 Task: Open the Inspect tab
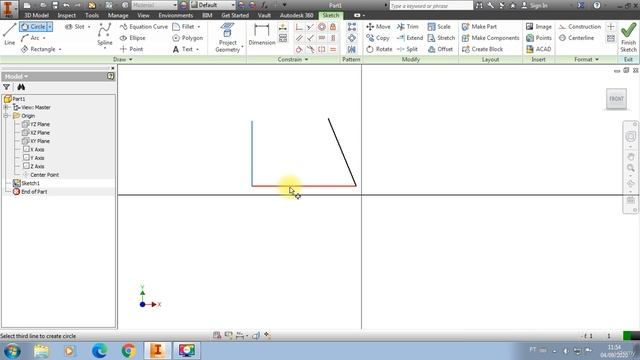tap(67, 15)
